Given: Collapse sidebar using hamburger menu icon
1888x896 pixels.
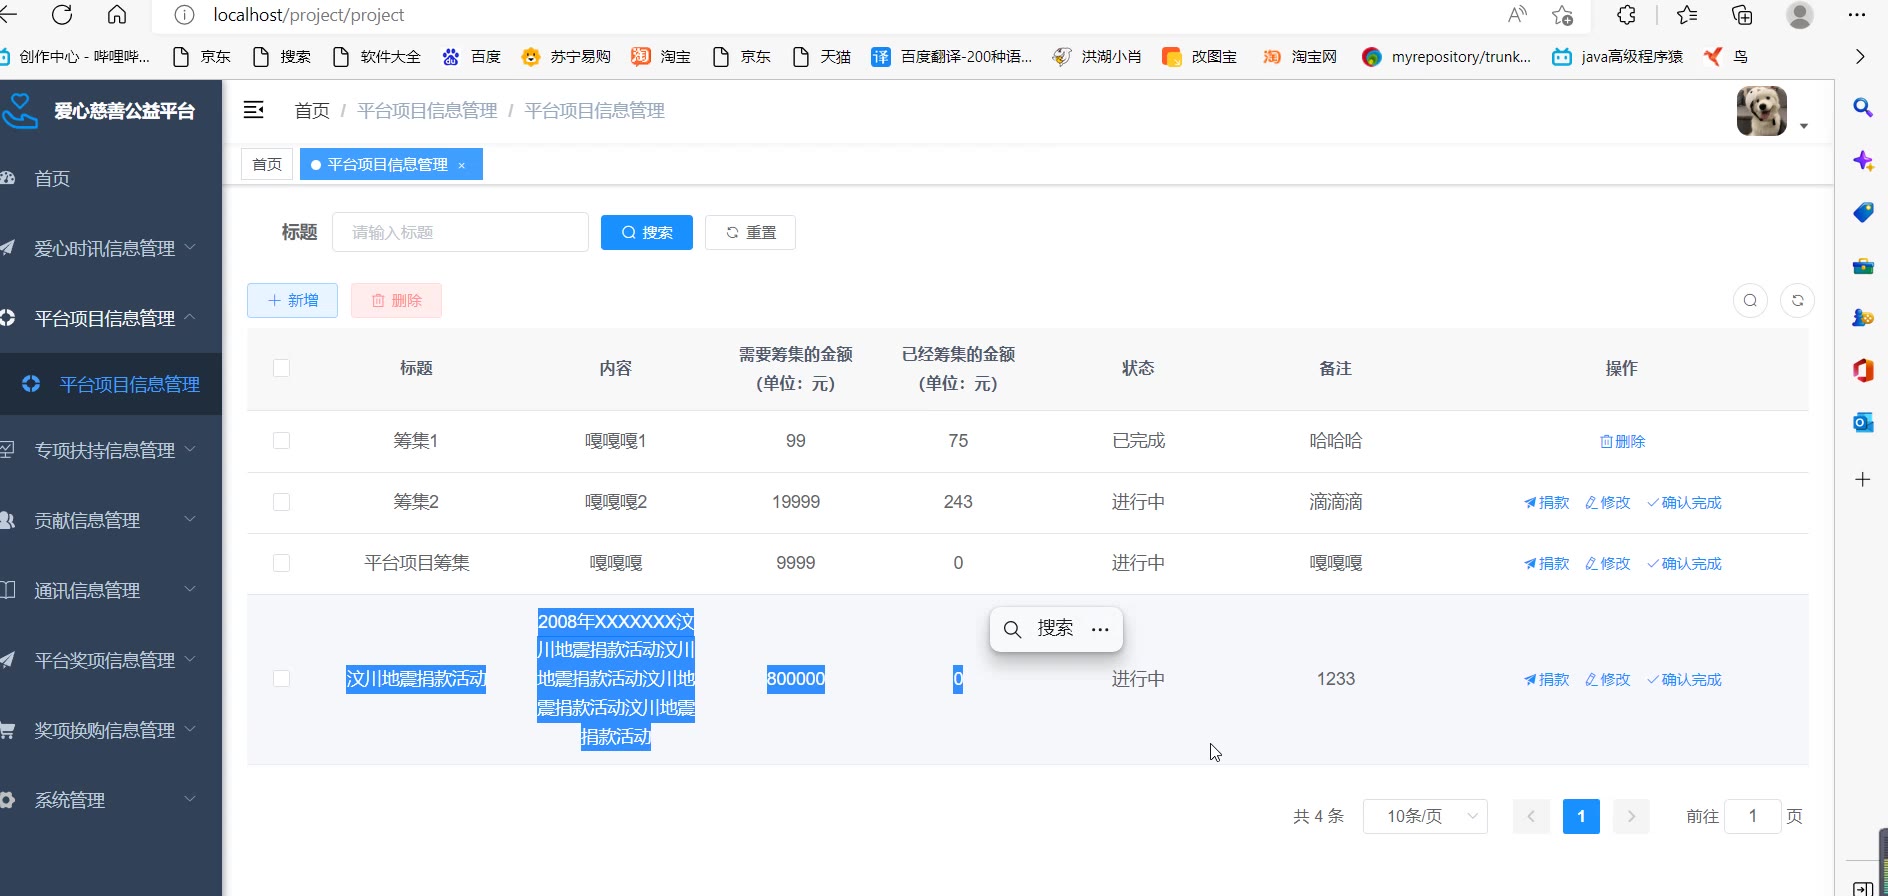Looking at the screenshot, I should point(254,110).
